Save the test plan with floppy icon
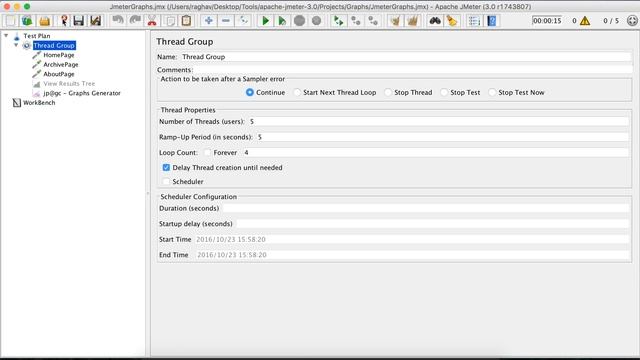 point(78,21)
